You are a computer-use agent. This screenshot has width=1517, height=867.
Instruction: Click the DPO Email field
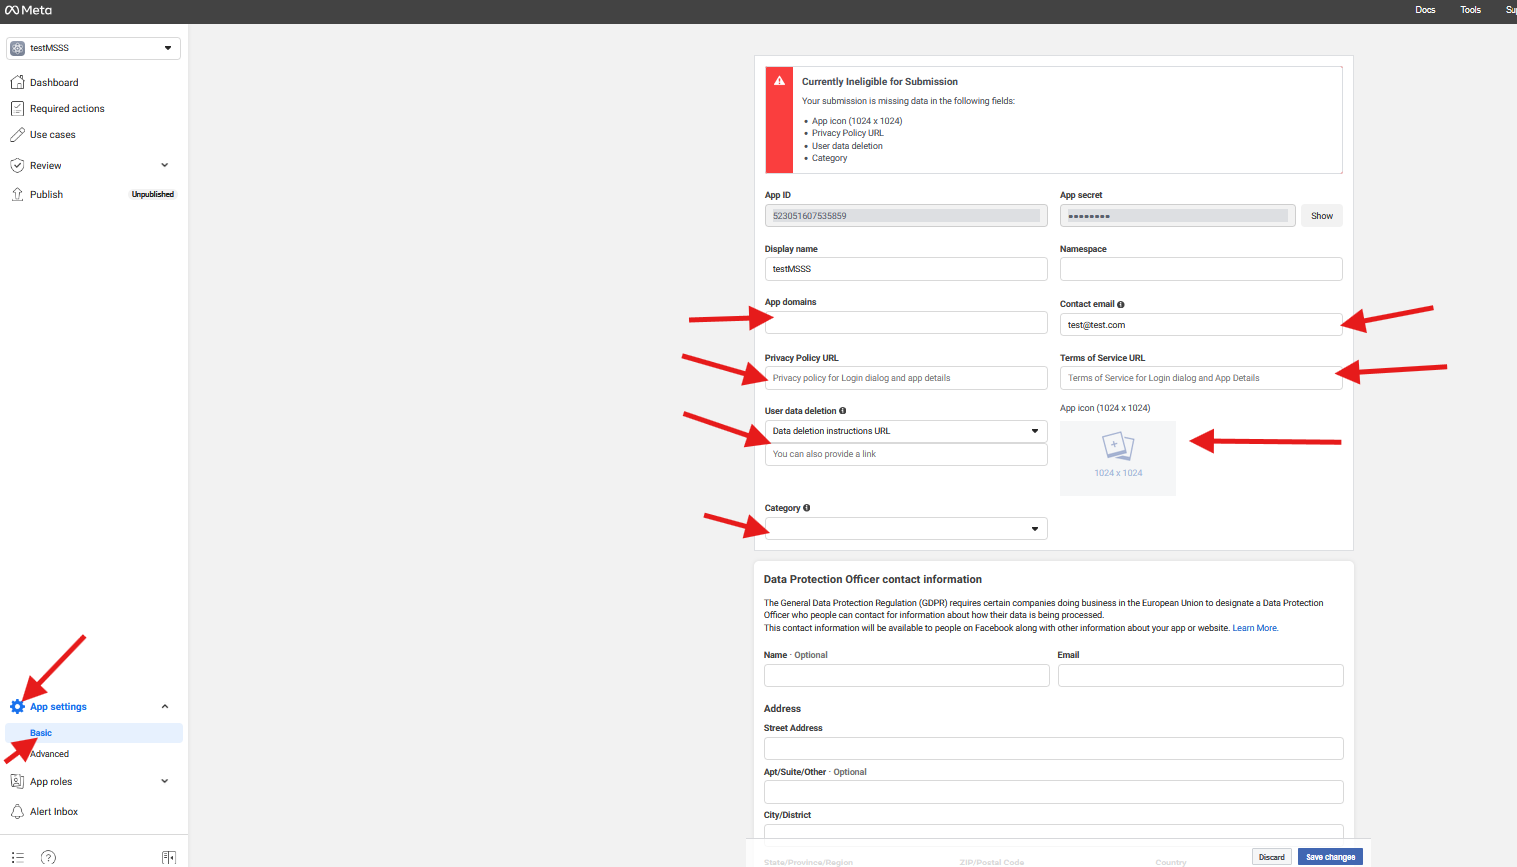tap(1200, 675)
